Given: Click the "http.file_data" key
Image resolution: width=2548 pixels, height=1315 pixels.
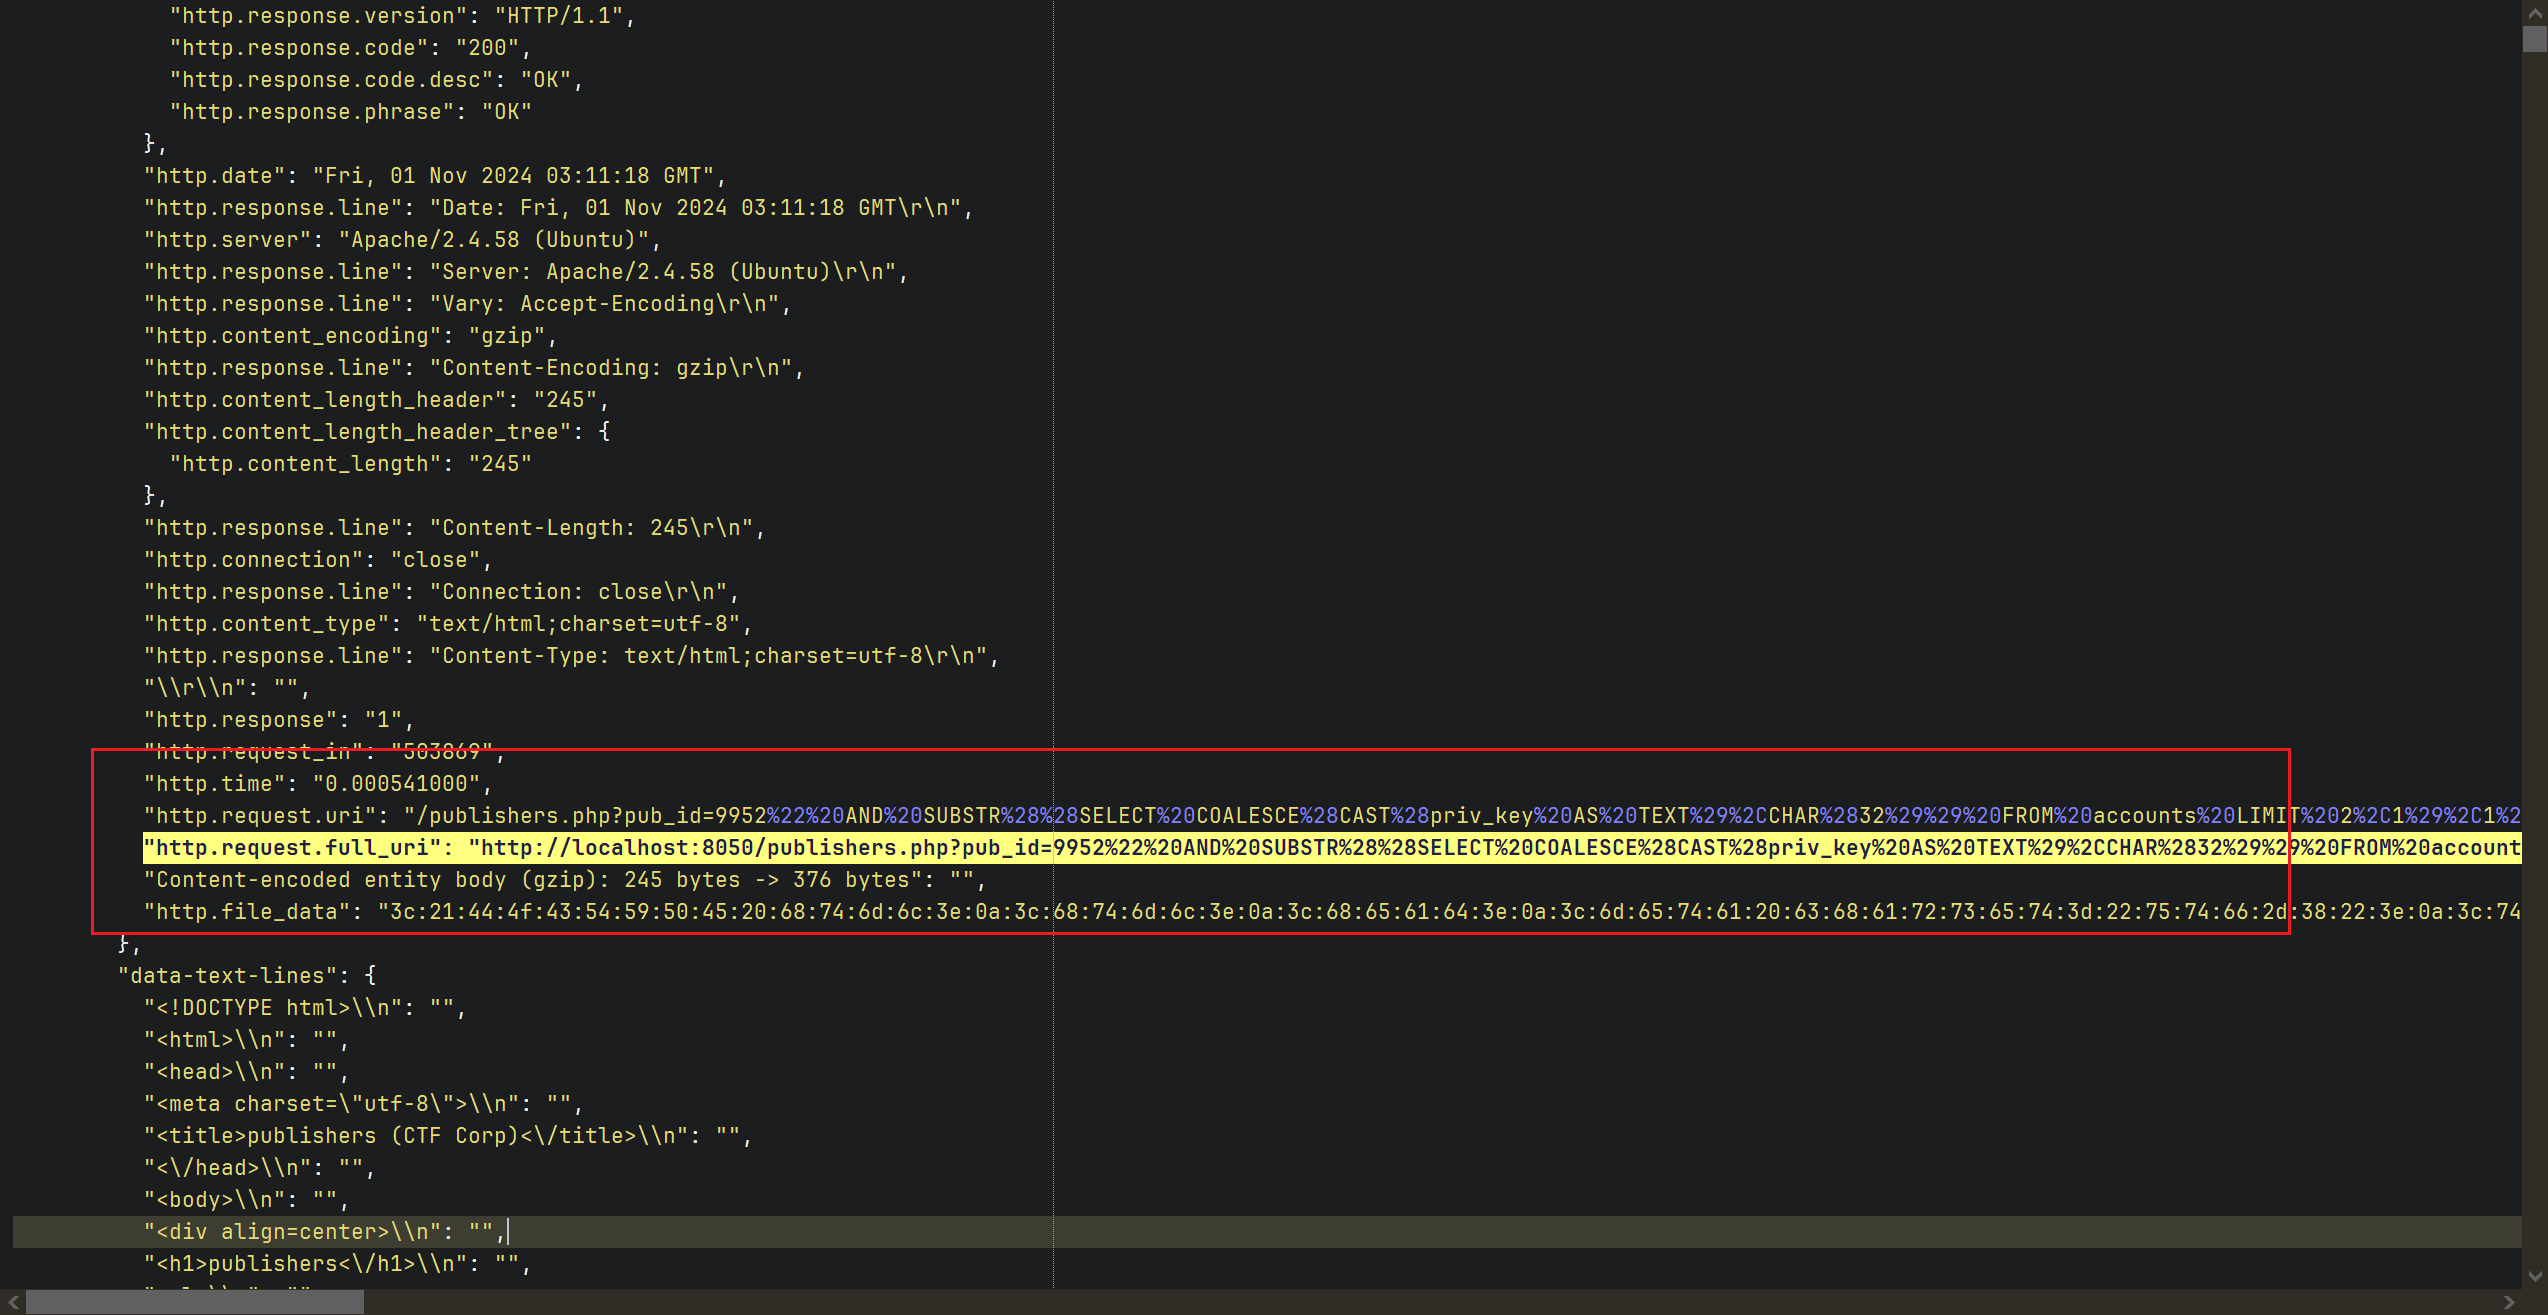Looking at the screenshot, I should [252, 912].
